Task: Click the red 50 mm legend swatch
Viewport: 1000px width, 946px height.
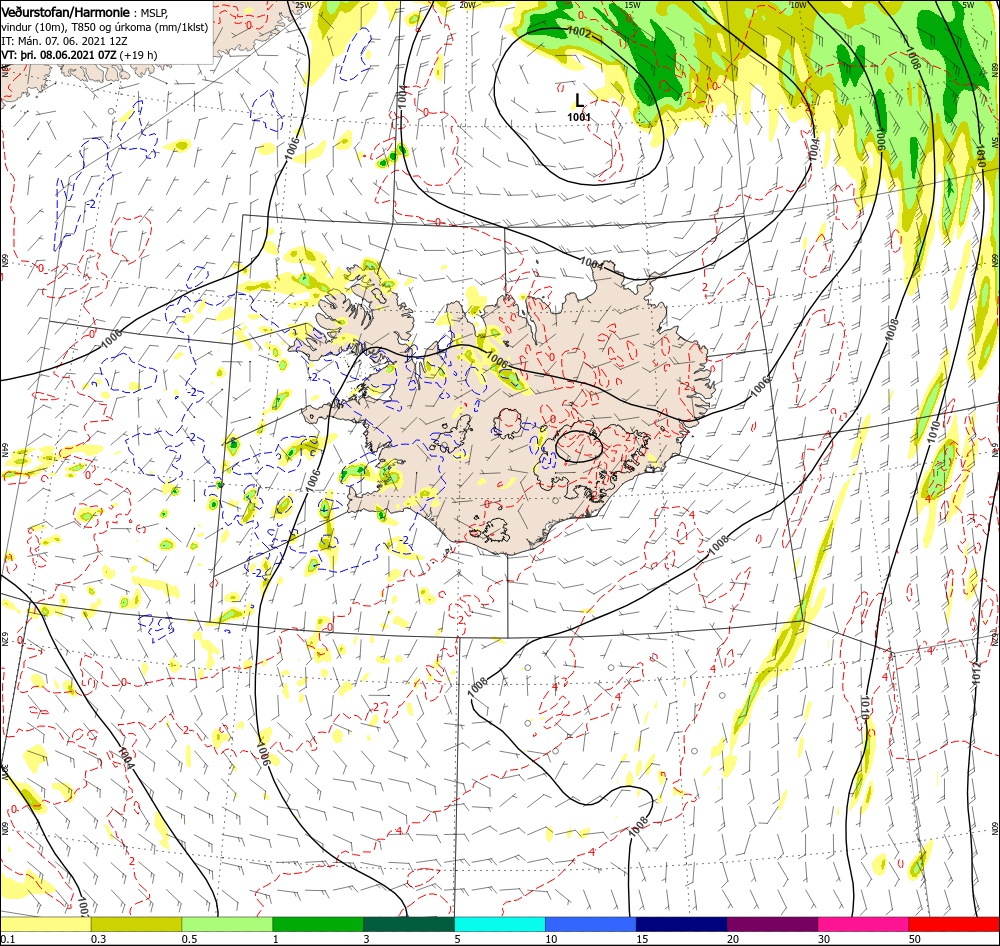Action: pos(953,924)
